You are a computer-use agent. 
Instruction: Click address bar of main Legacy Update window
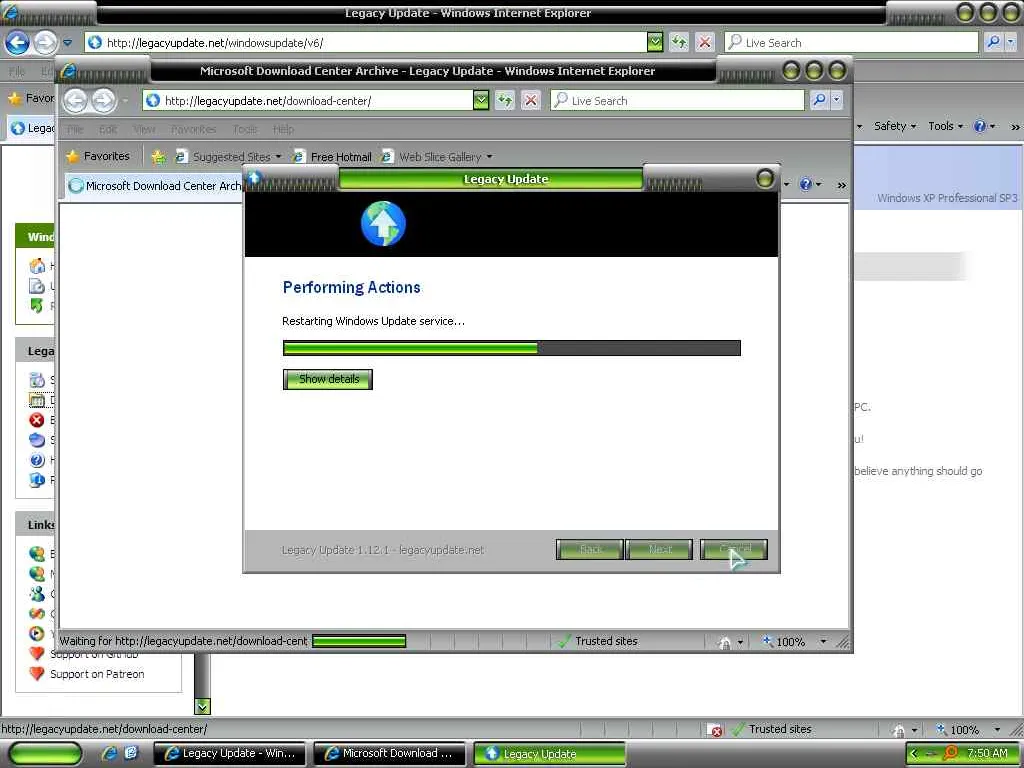coord(366,43)
